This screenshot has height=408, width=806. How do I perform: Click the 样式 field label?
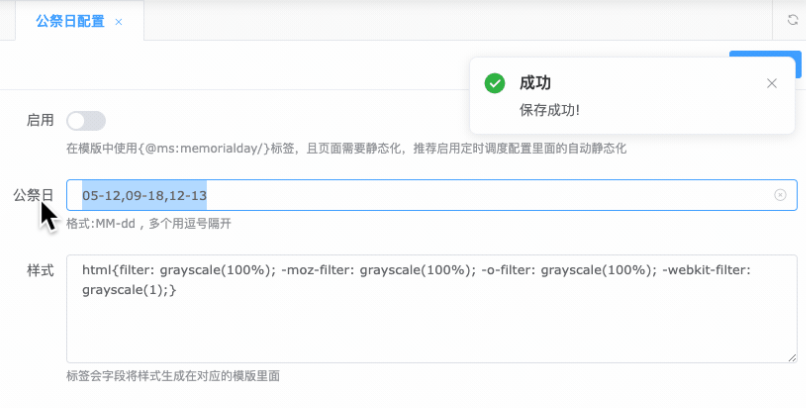[x=40, y=270]
